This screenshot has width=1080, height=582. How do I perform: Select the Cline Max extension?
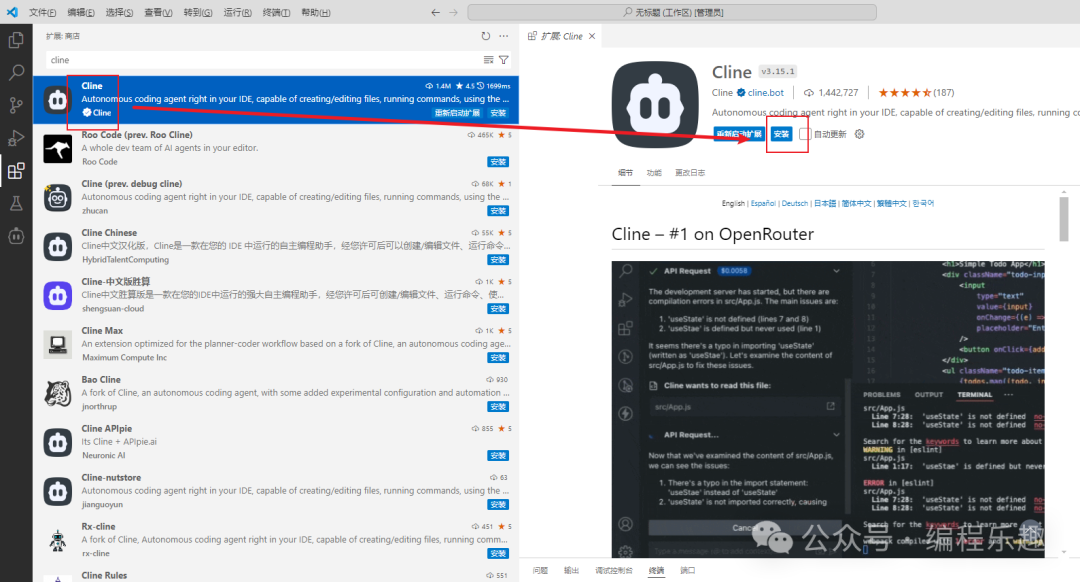(x=276, y=344)
